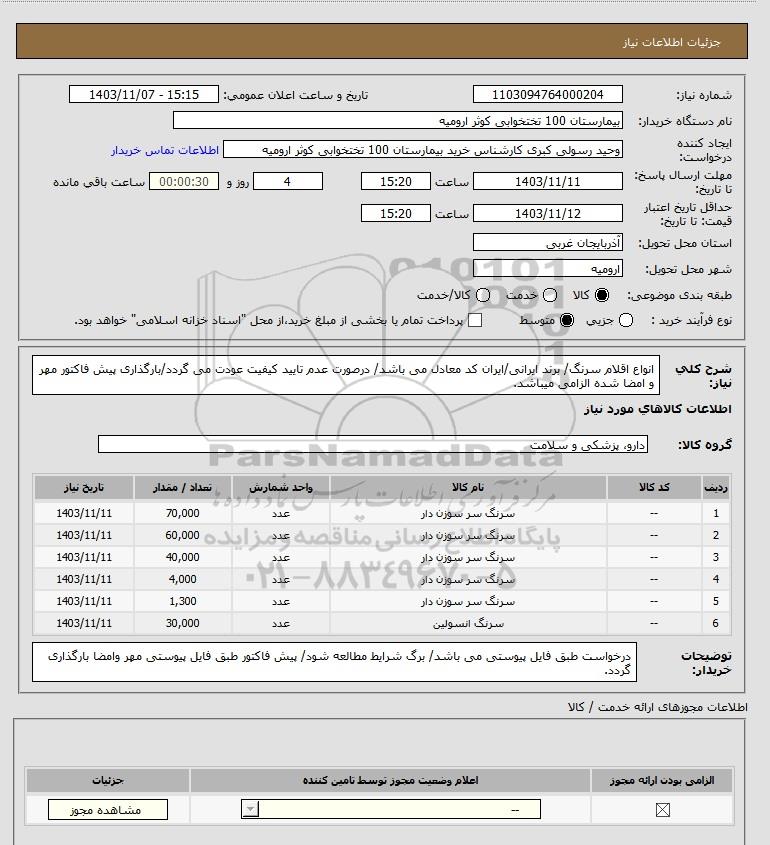Click the مشاهده مجوز button
This screenshot has height=845, width=770.
coord(108,809)
